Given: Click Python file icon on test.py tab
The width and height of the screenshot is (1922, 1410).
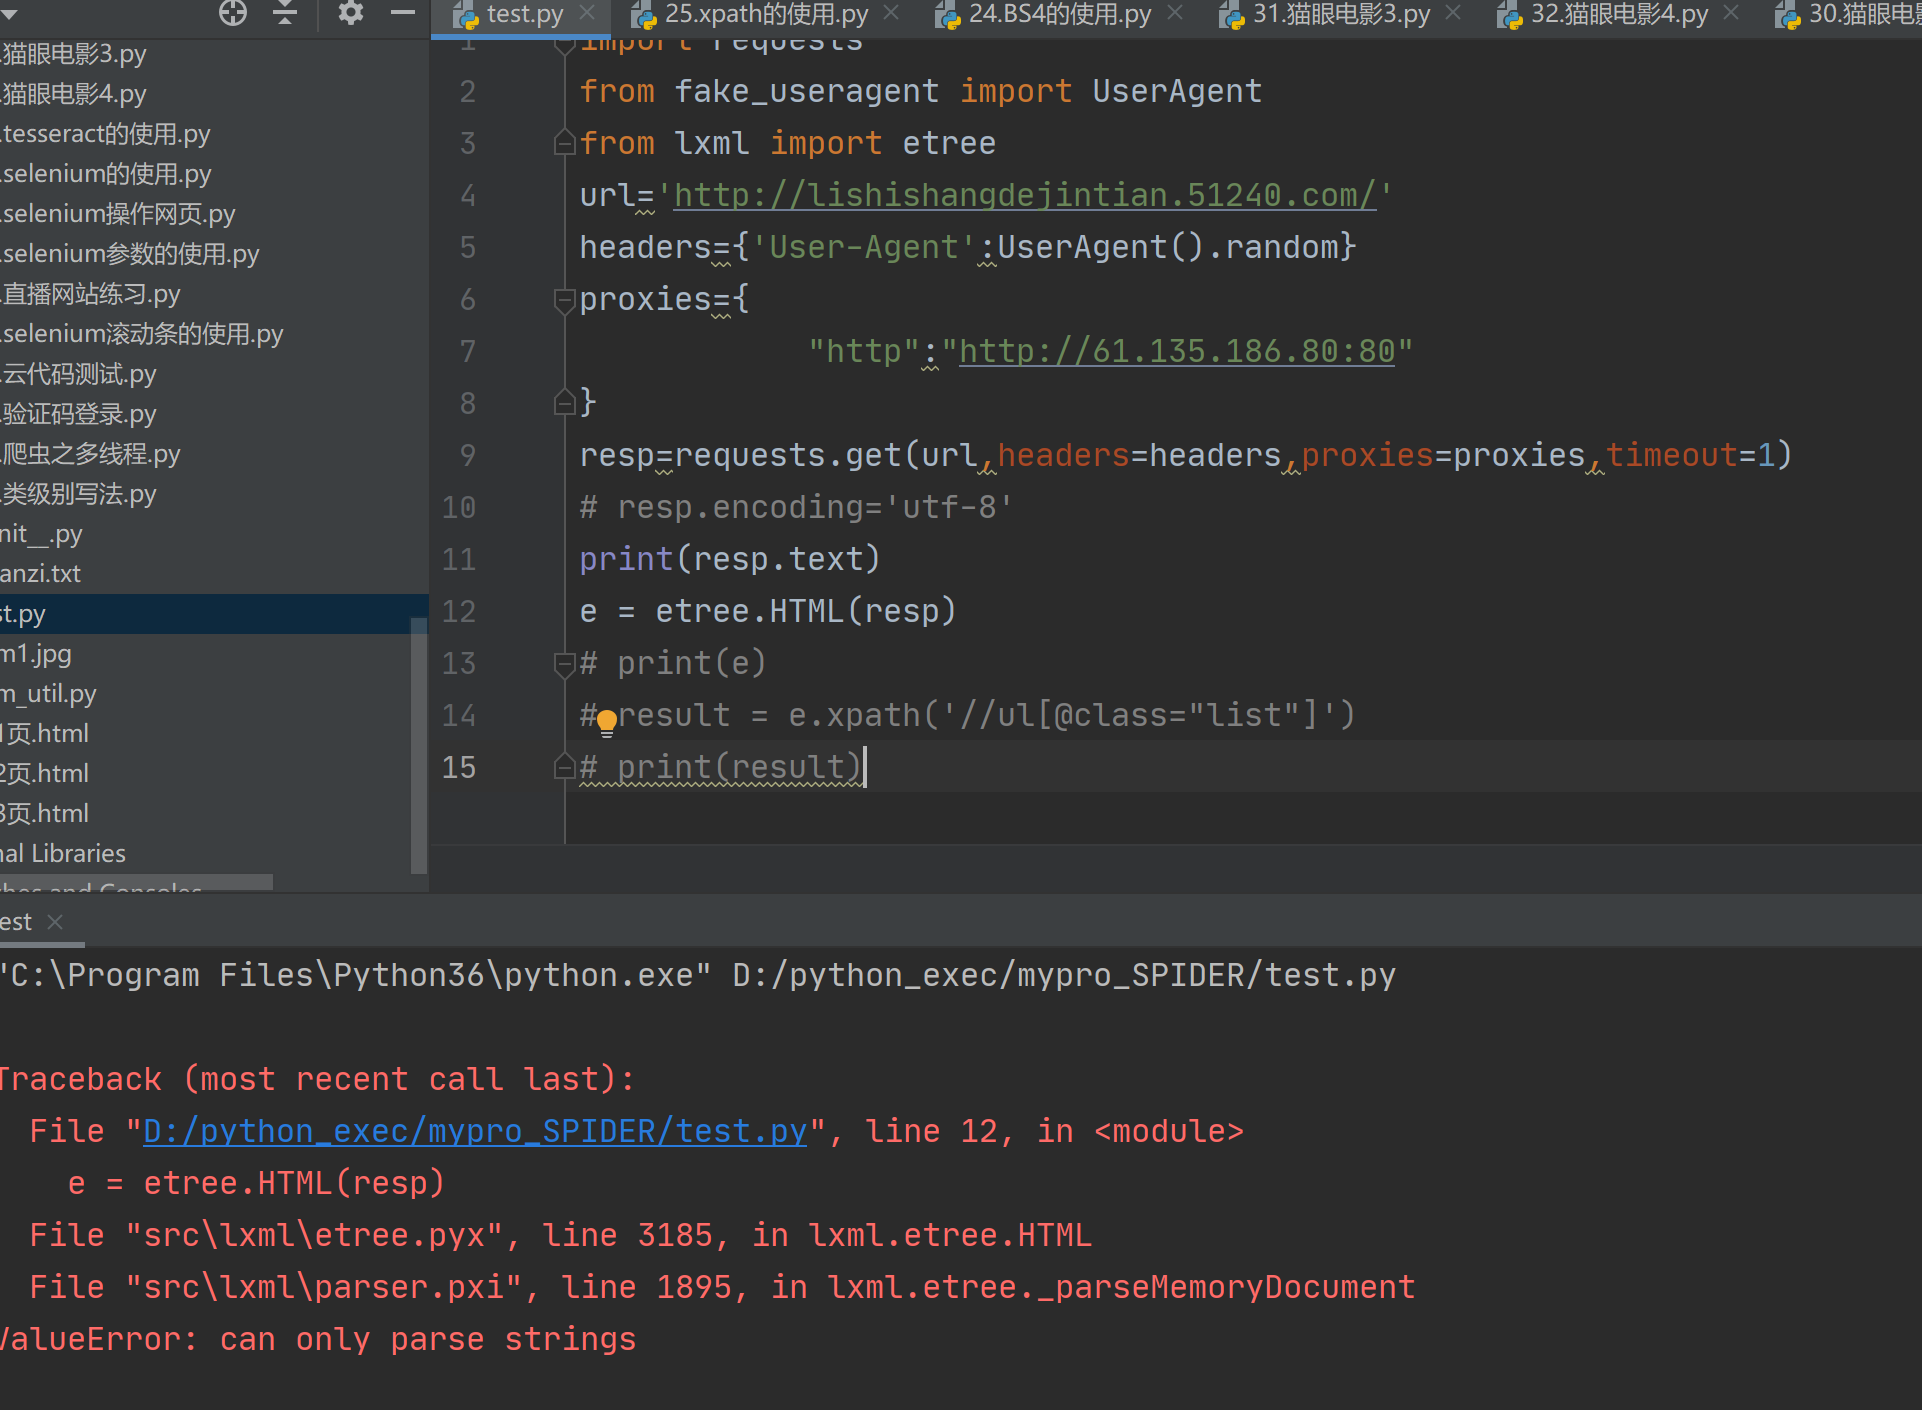Looking at the screenshot, I should click(466, 15).
